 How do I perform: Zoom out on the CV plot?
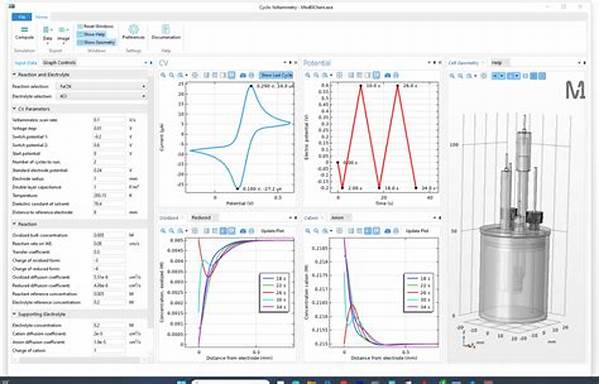[x=171, y=75]
